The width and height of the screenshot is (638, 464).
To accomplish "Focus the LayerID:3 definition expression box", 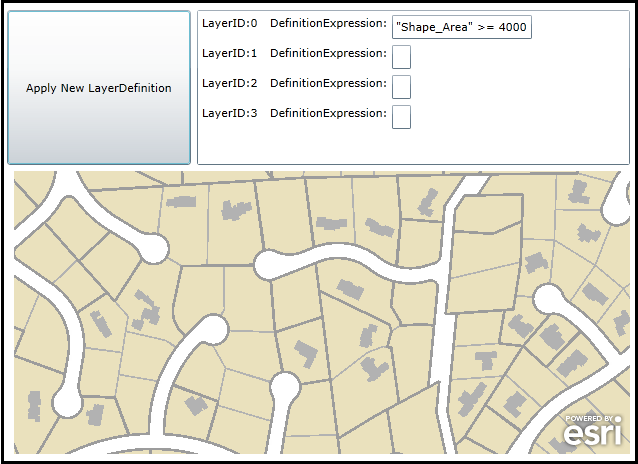I will [401, 117].
